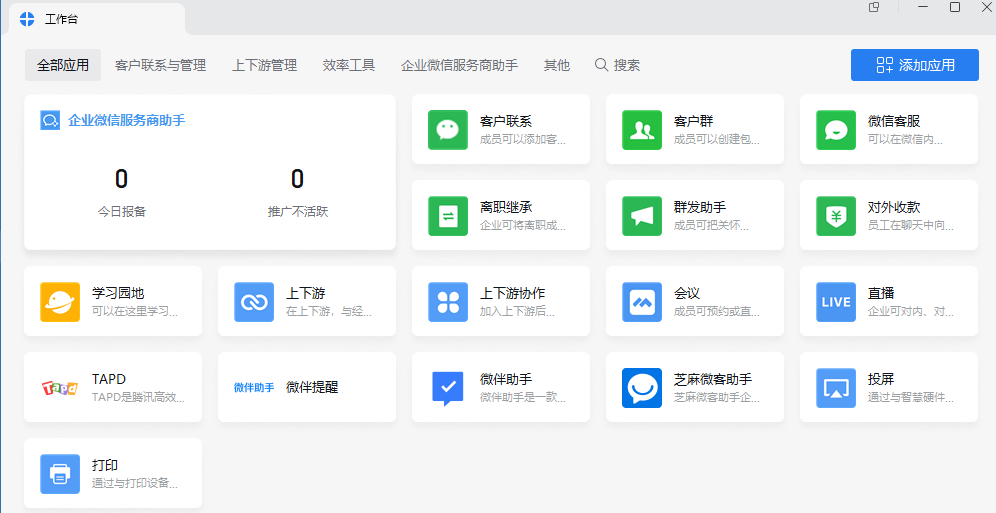Screen dimensions: 996x513
Task: Click description text 成员可预约或直...
Action: 717,311
